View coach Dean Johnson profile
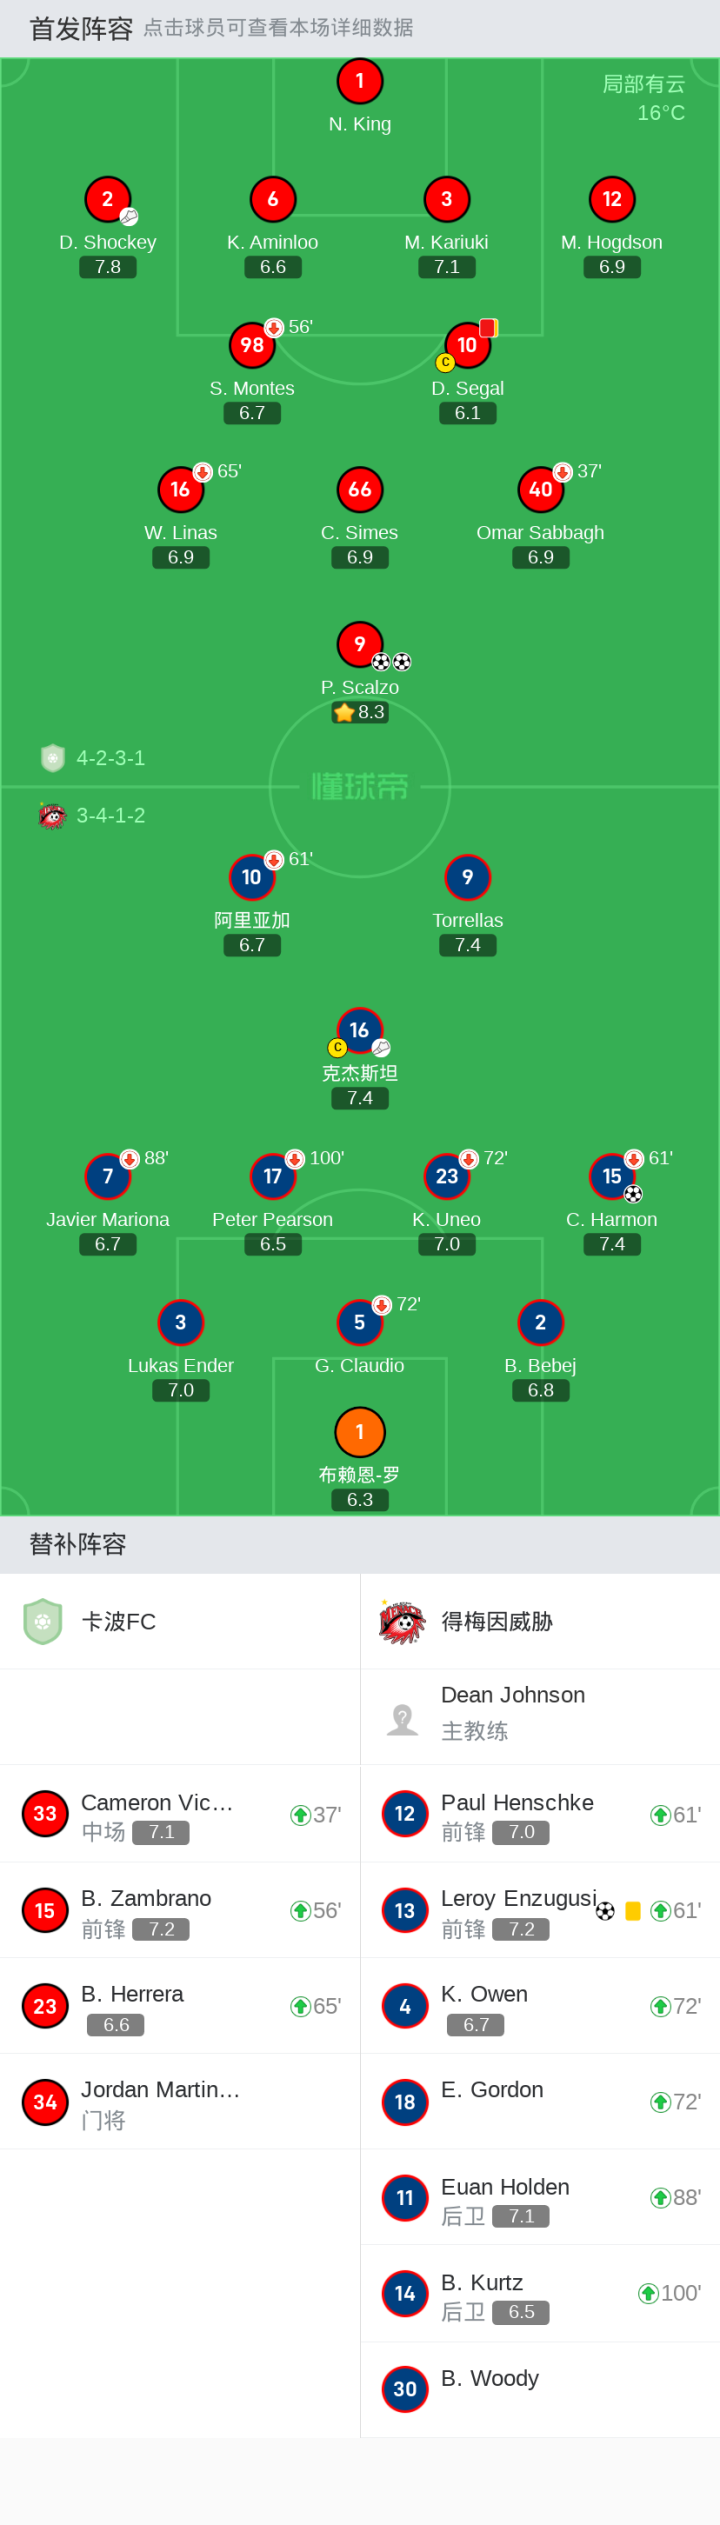The width and height of the screenshot is (720, 2525). tap(540, 1716)
